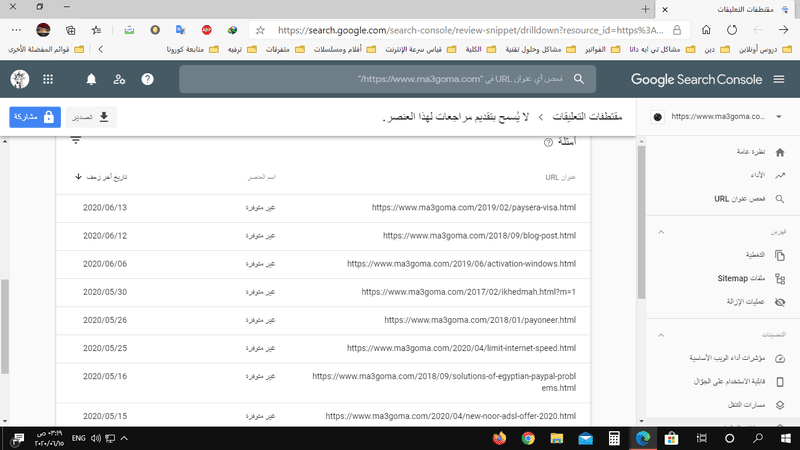800x450 pixels.
Task: Open payoneer.html URL row
Action: (x=323, y=320)
